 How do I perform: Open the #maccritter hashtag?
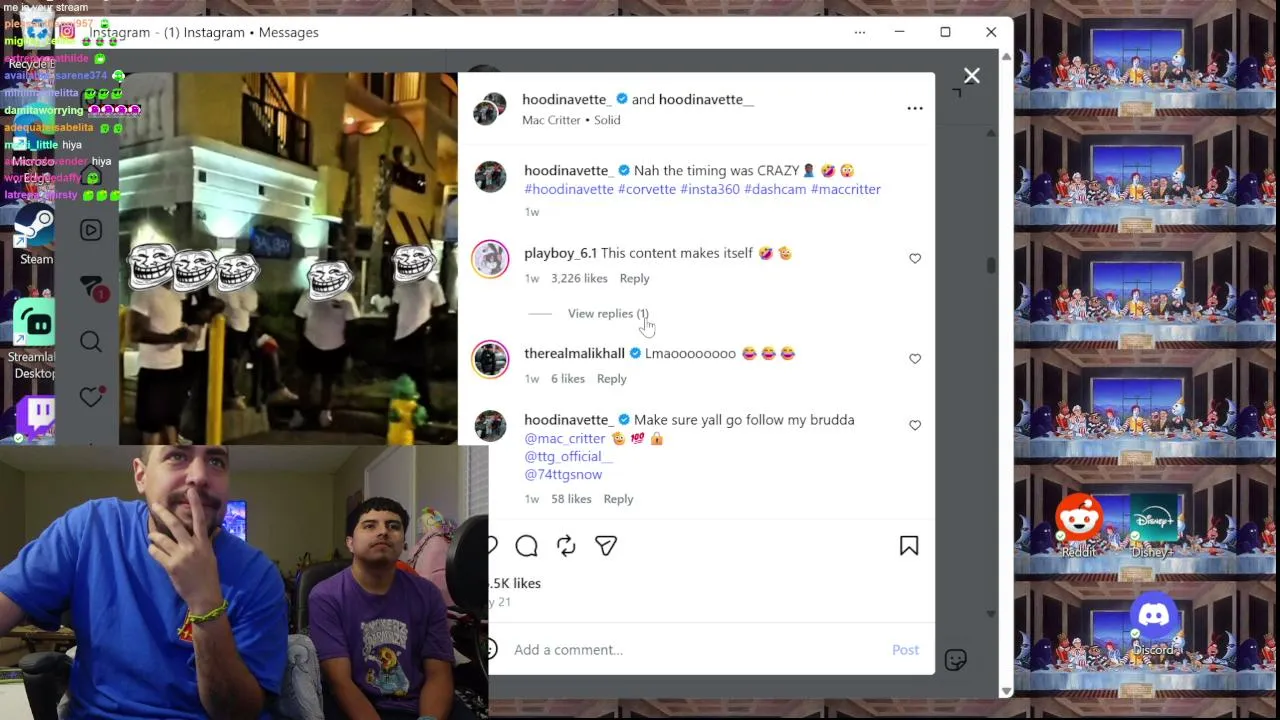846,189
